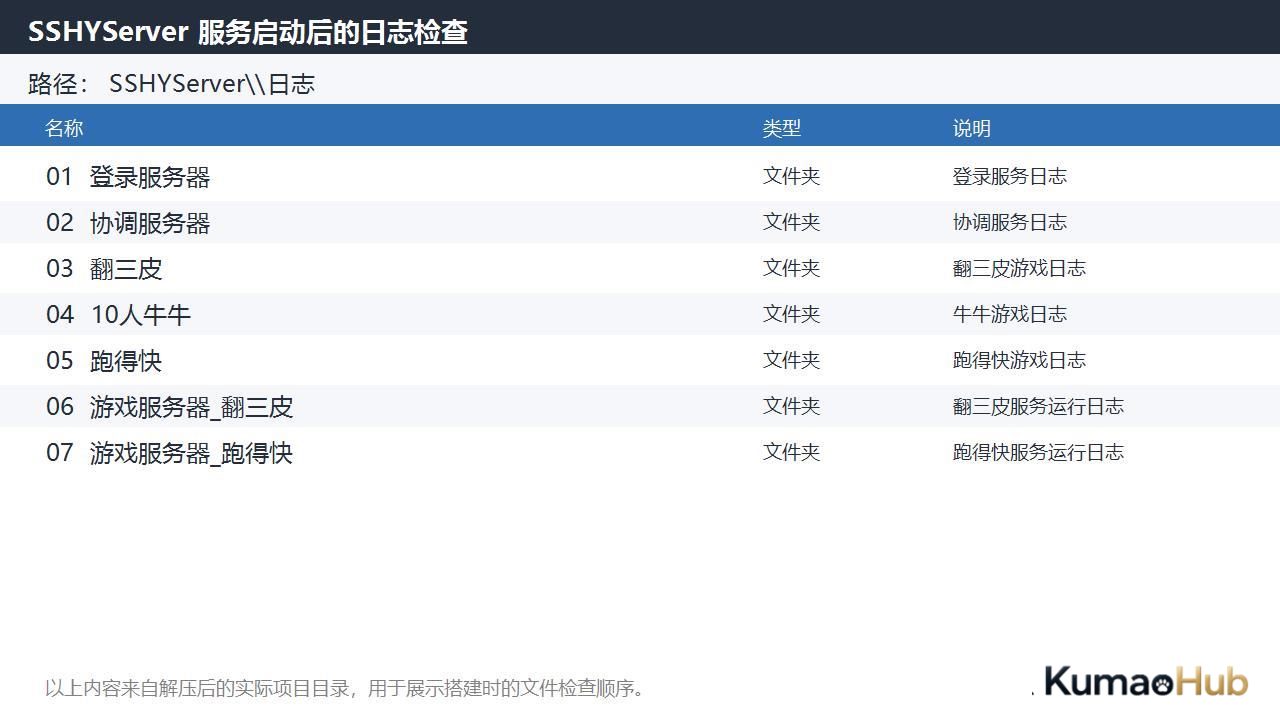Click 文件夹 type in 协调服务器 row

[x=791, y=222]
